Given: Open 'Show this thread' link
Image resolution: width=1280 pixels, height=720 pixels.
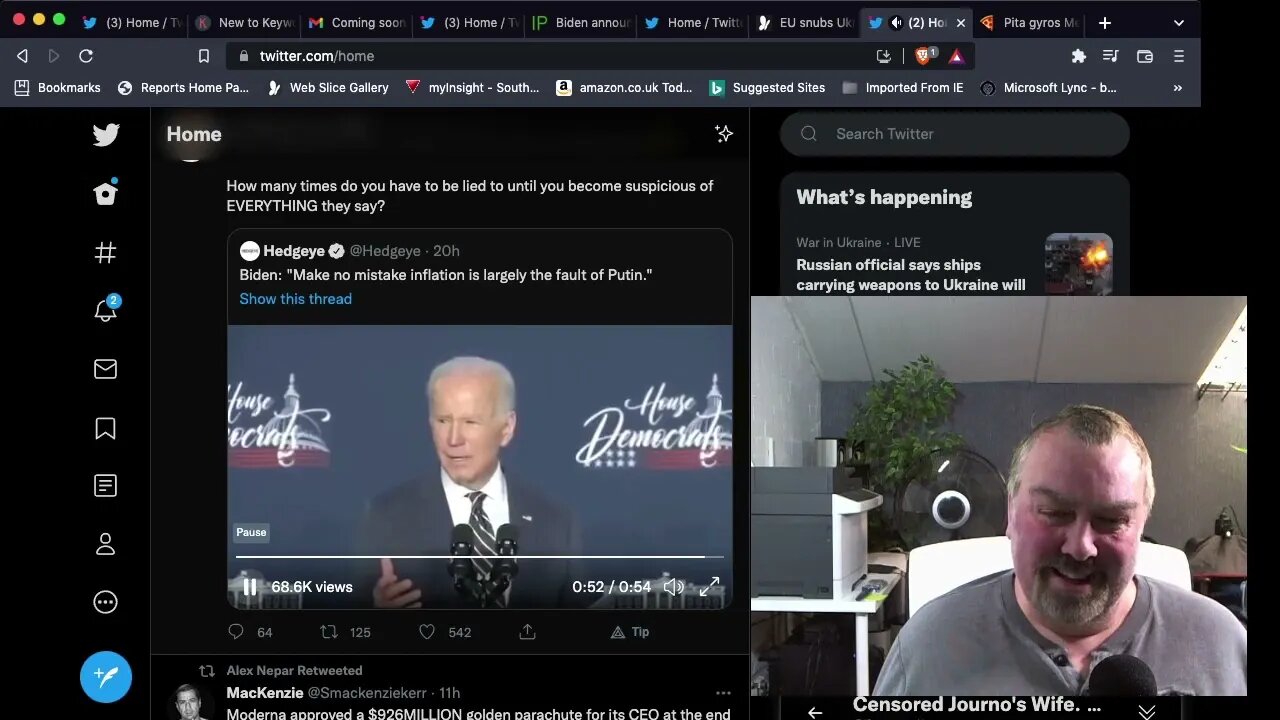Looking at the screenshot, I should click(295, 299).
